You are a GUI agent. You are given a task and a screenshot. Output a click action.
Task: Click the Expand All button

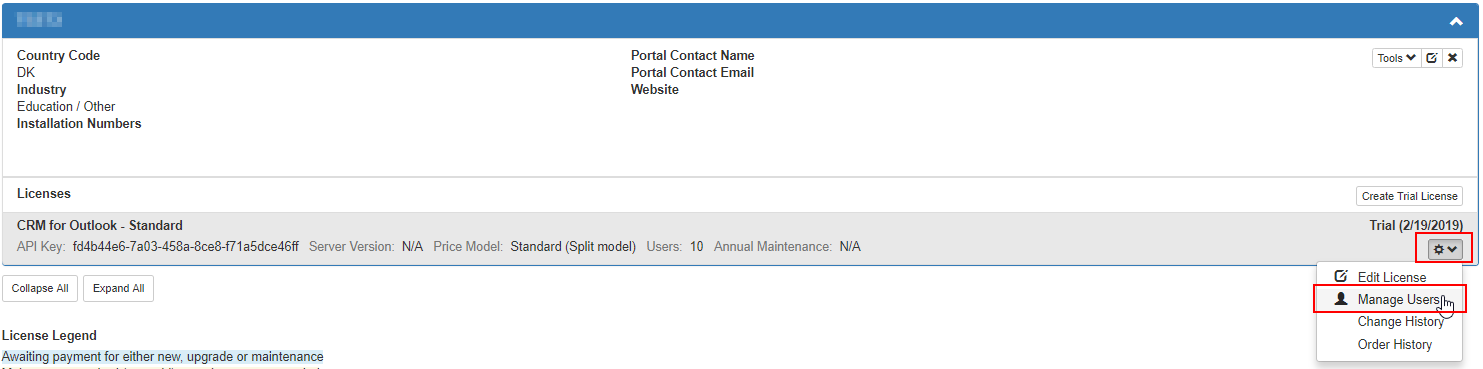point(118,288)
